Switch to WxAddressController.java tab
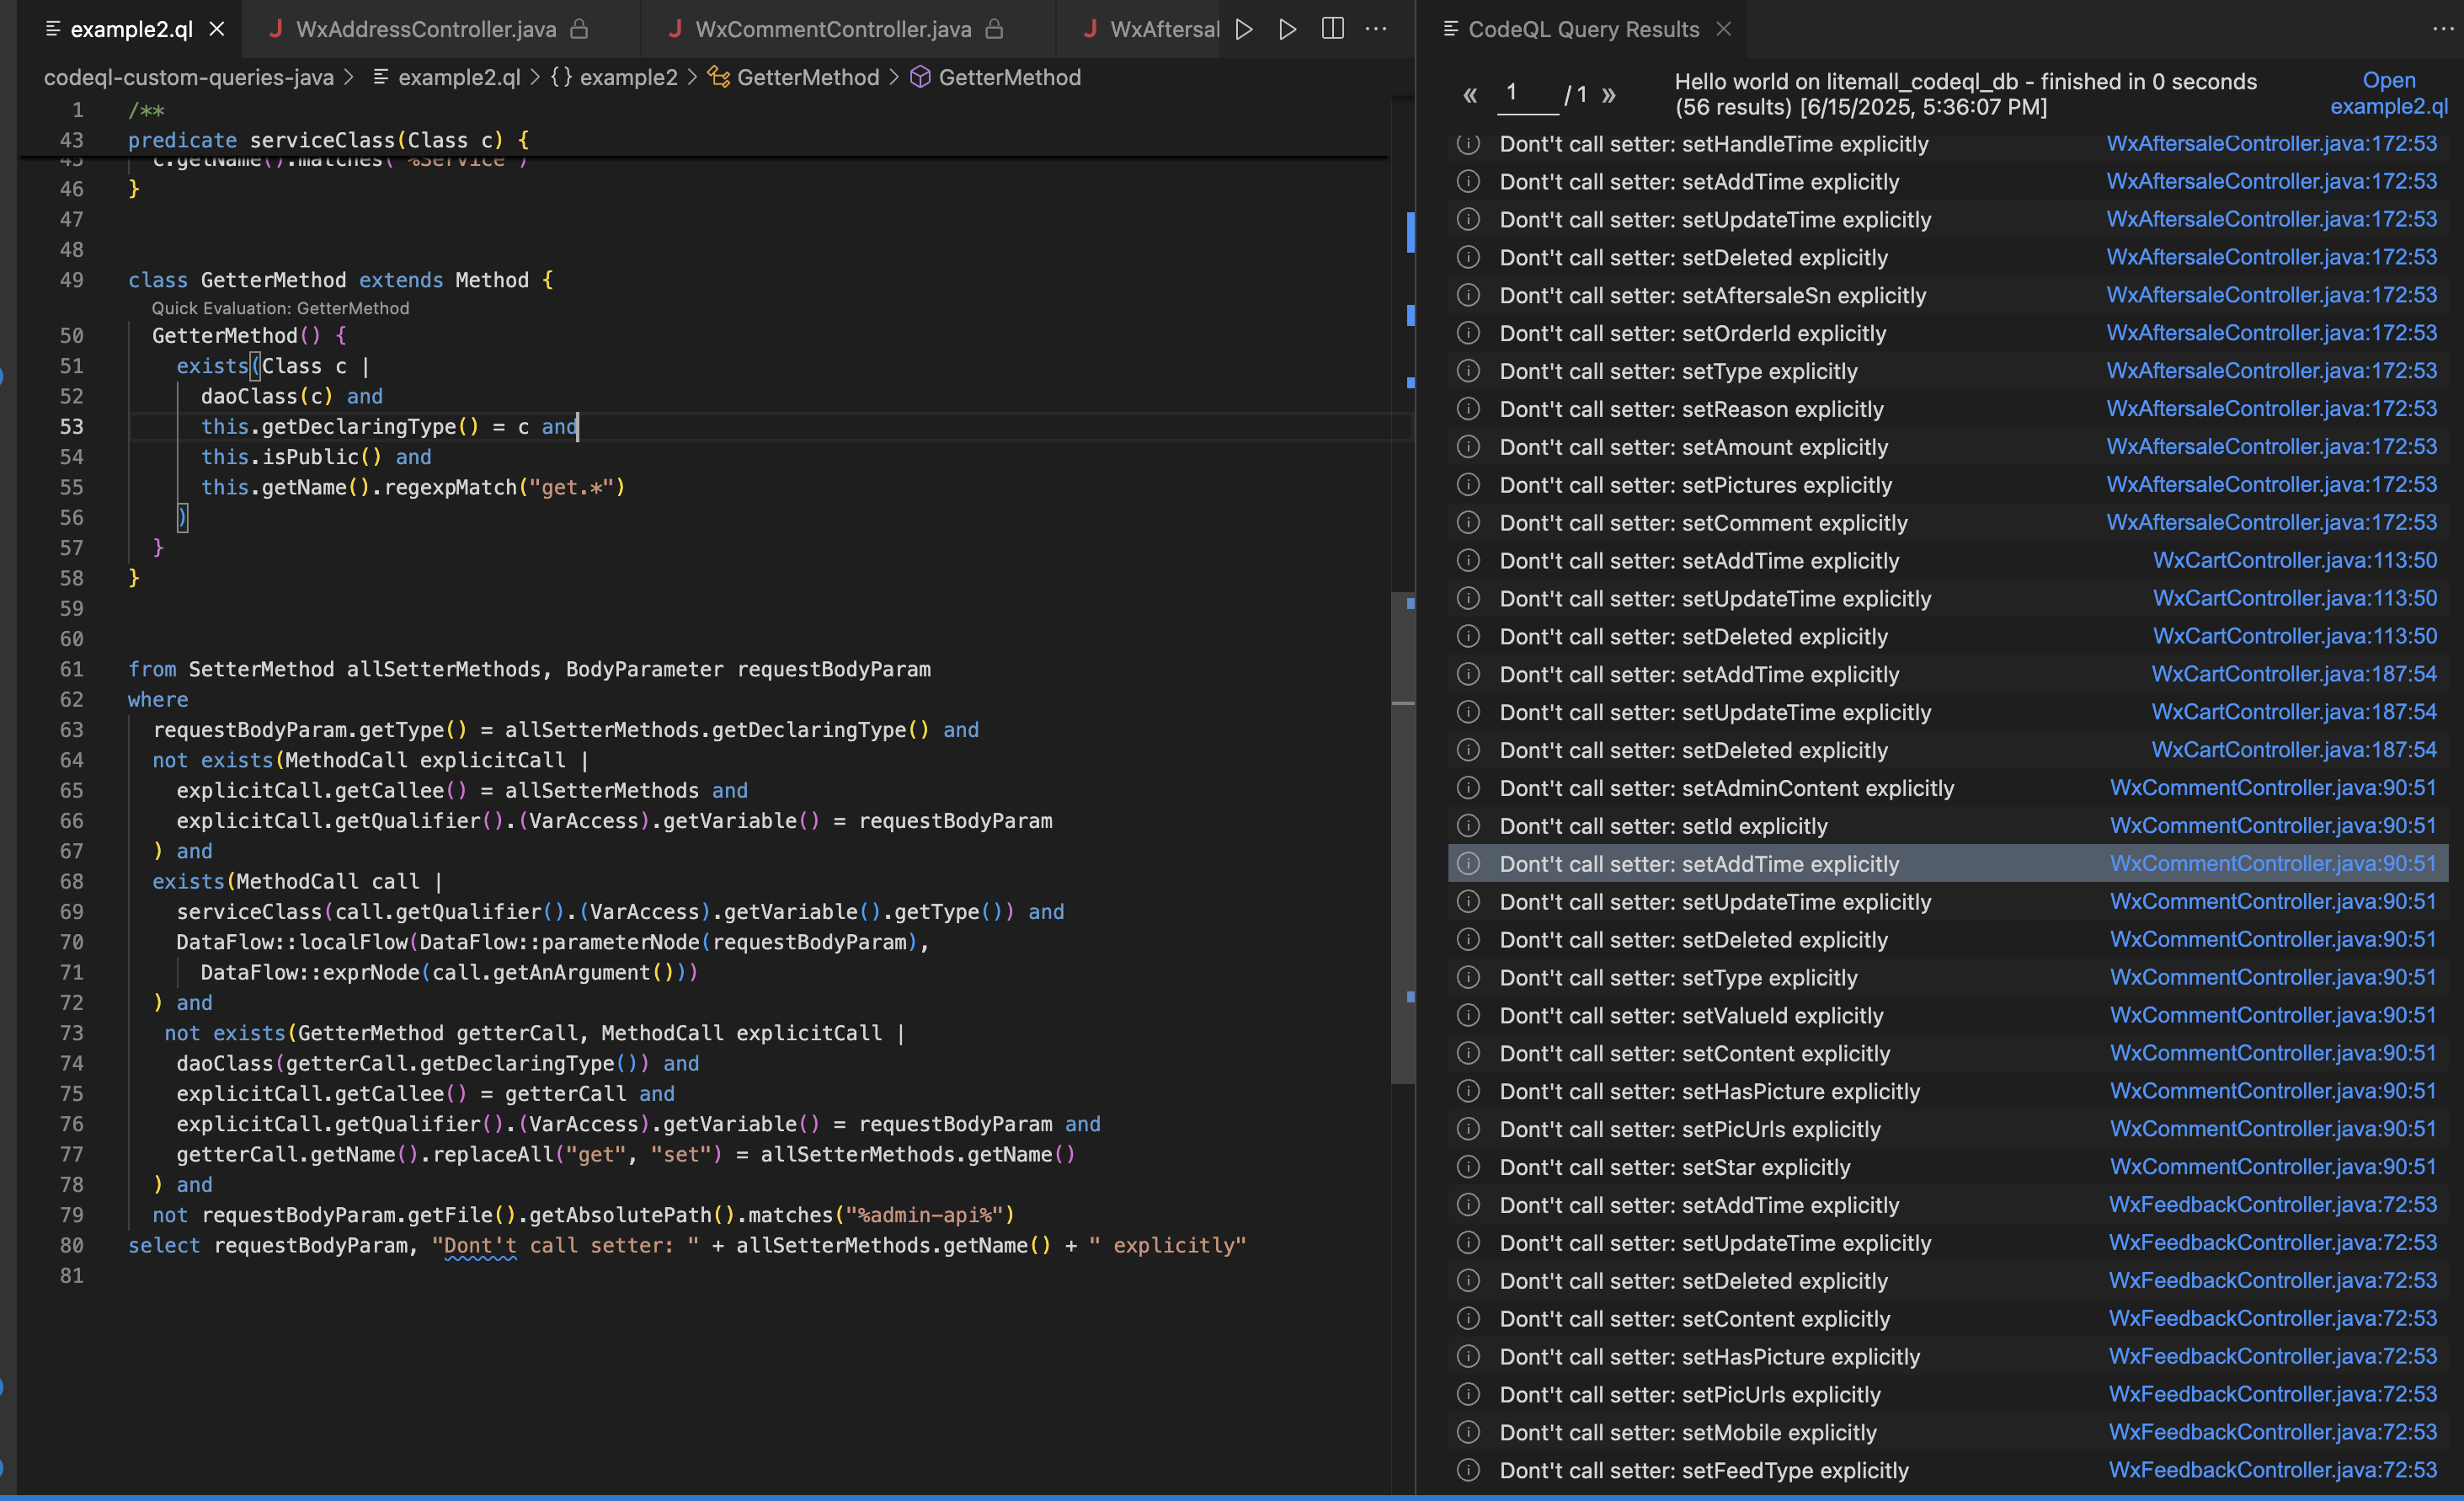This screenshot has height=1501, width=2464. click(x=426, y=29)
